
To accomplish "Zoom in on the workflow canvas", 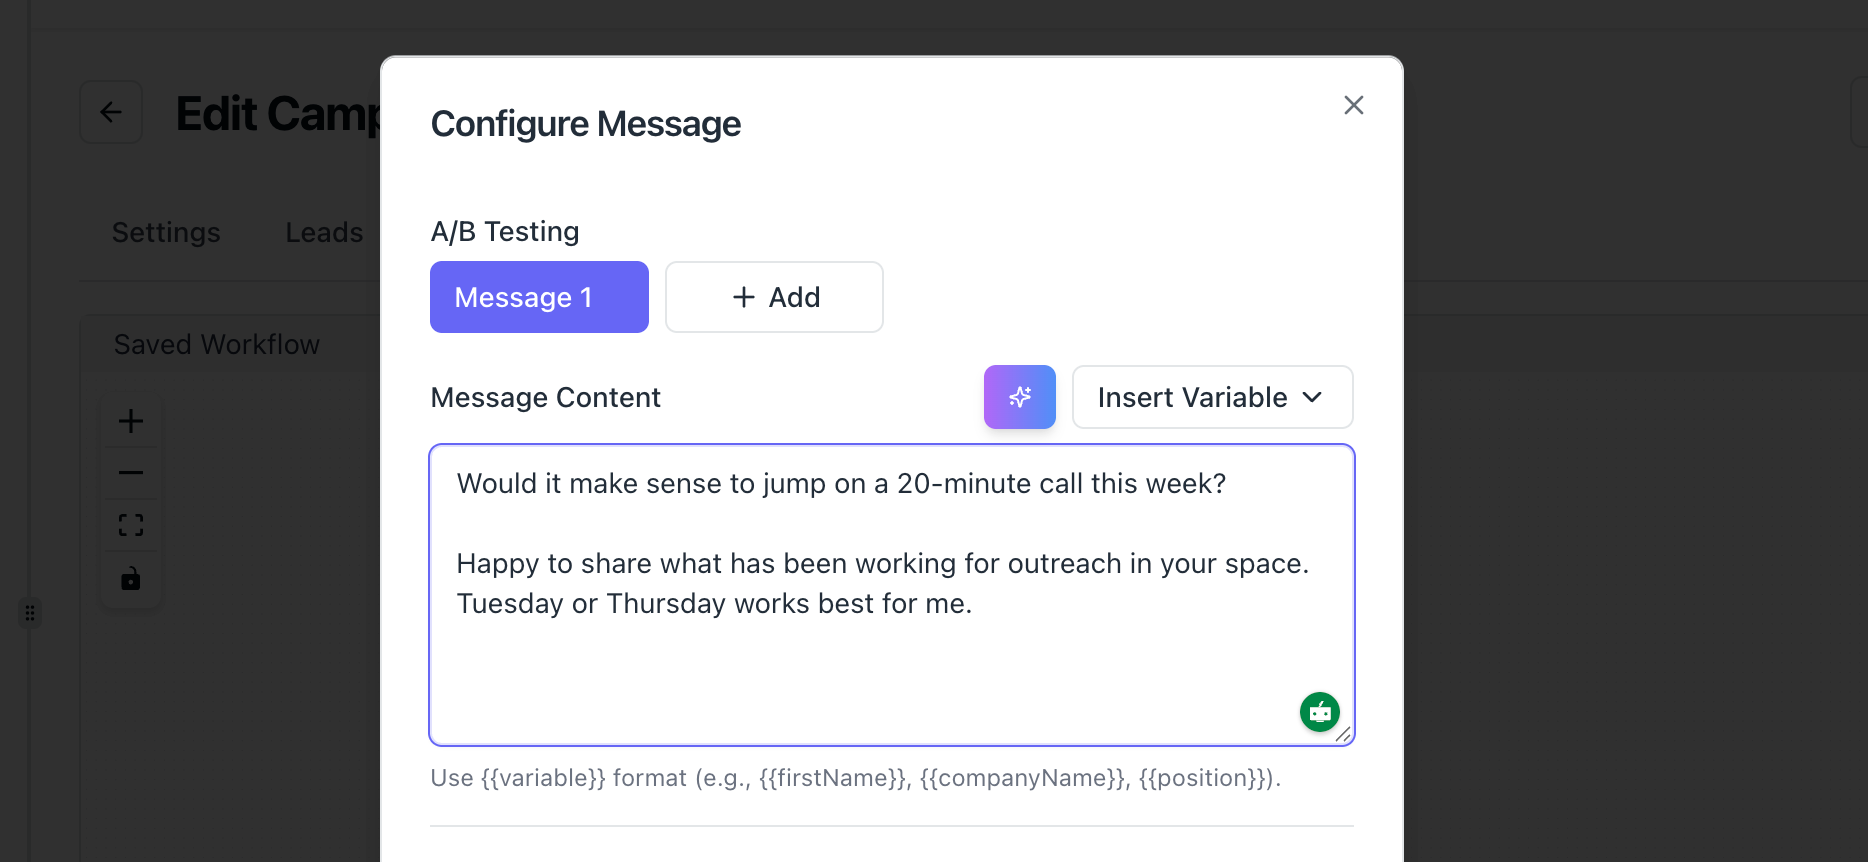I will click(x=131, y=421).
